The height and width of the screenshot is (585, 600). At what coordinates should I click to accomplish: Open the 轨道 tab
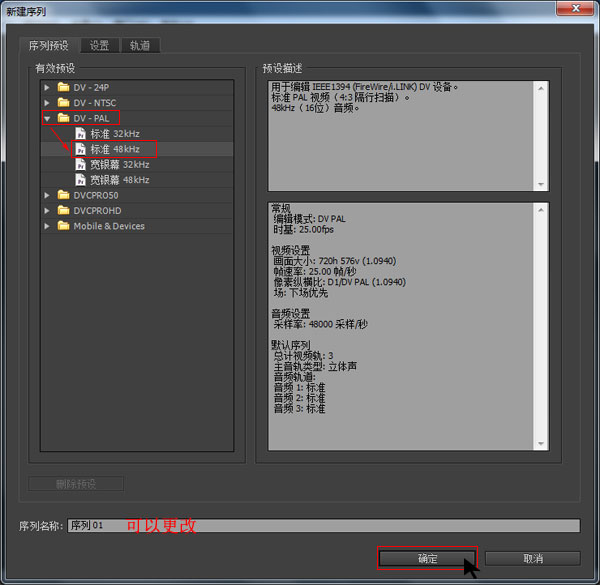point(140,46)
